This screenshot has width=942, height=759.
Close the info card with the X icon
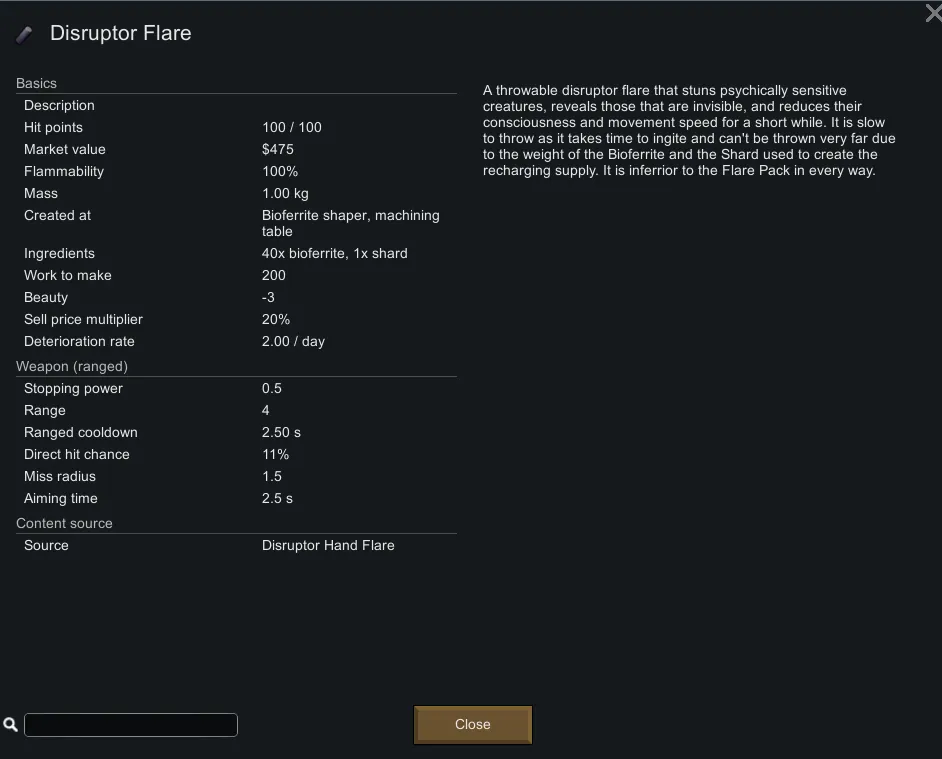click(x=932, y=12)
